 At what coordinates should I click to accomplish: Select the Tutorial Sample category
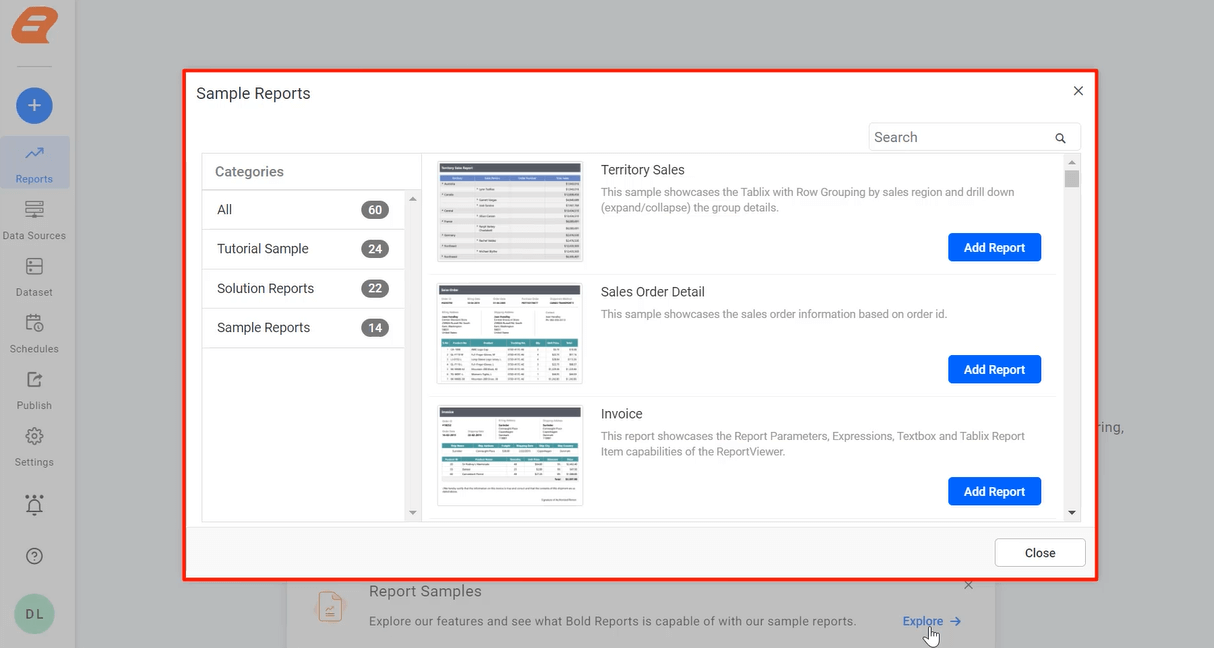point(304,249)
